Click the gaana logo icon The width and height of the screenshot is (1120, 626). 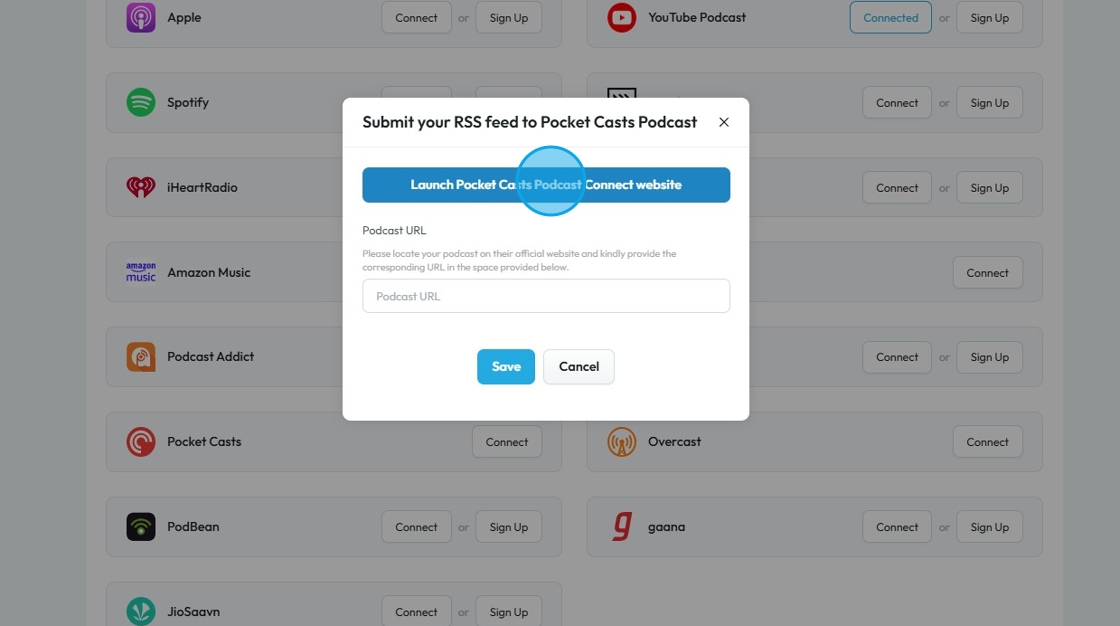point(622,527)
